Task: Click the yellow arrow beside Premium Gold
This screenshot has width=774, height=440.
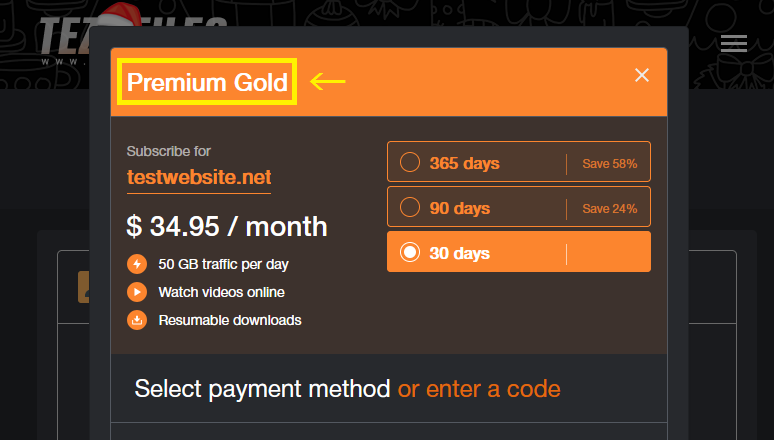Action: [328, 82]
